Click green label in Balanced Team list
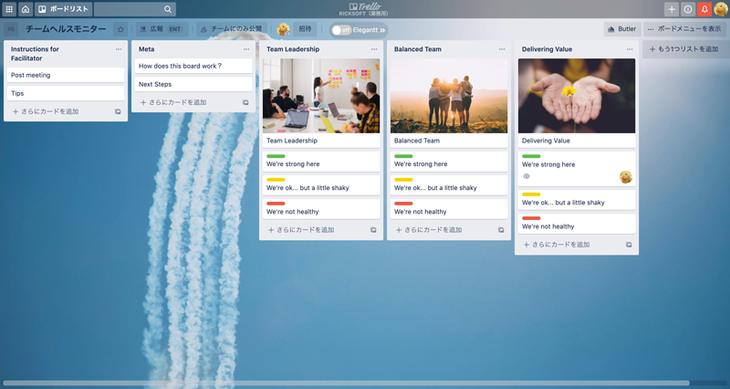 tap(403, 156)
